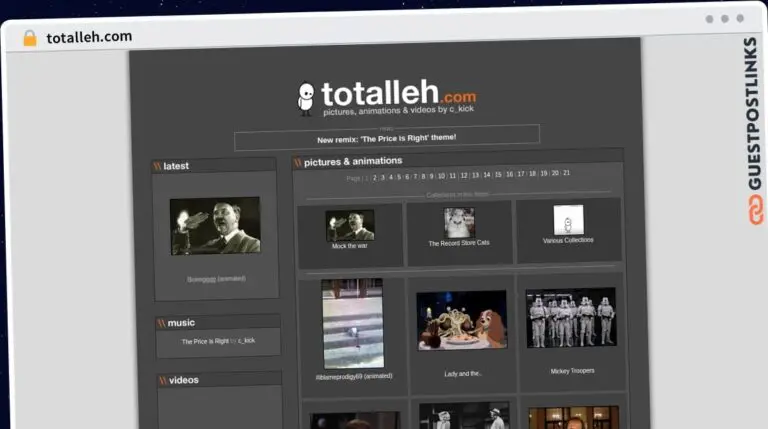Open the '#blameprodigy69 (animated)' picture thumbnail
Viewport: 768px width, 429px height.
click(353, 323)
